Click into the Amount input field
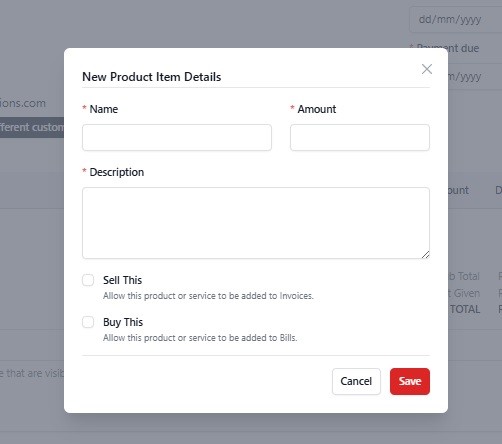The width and height of the screenshot is (502, 444). (x=360, y=137)
